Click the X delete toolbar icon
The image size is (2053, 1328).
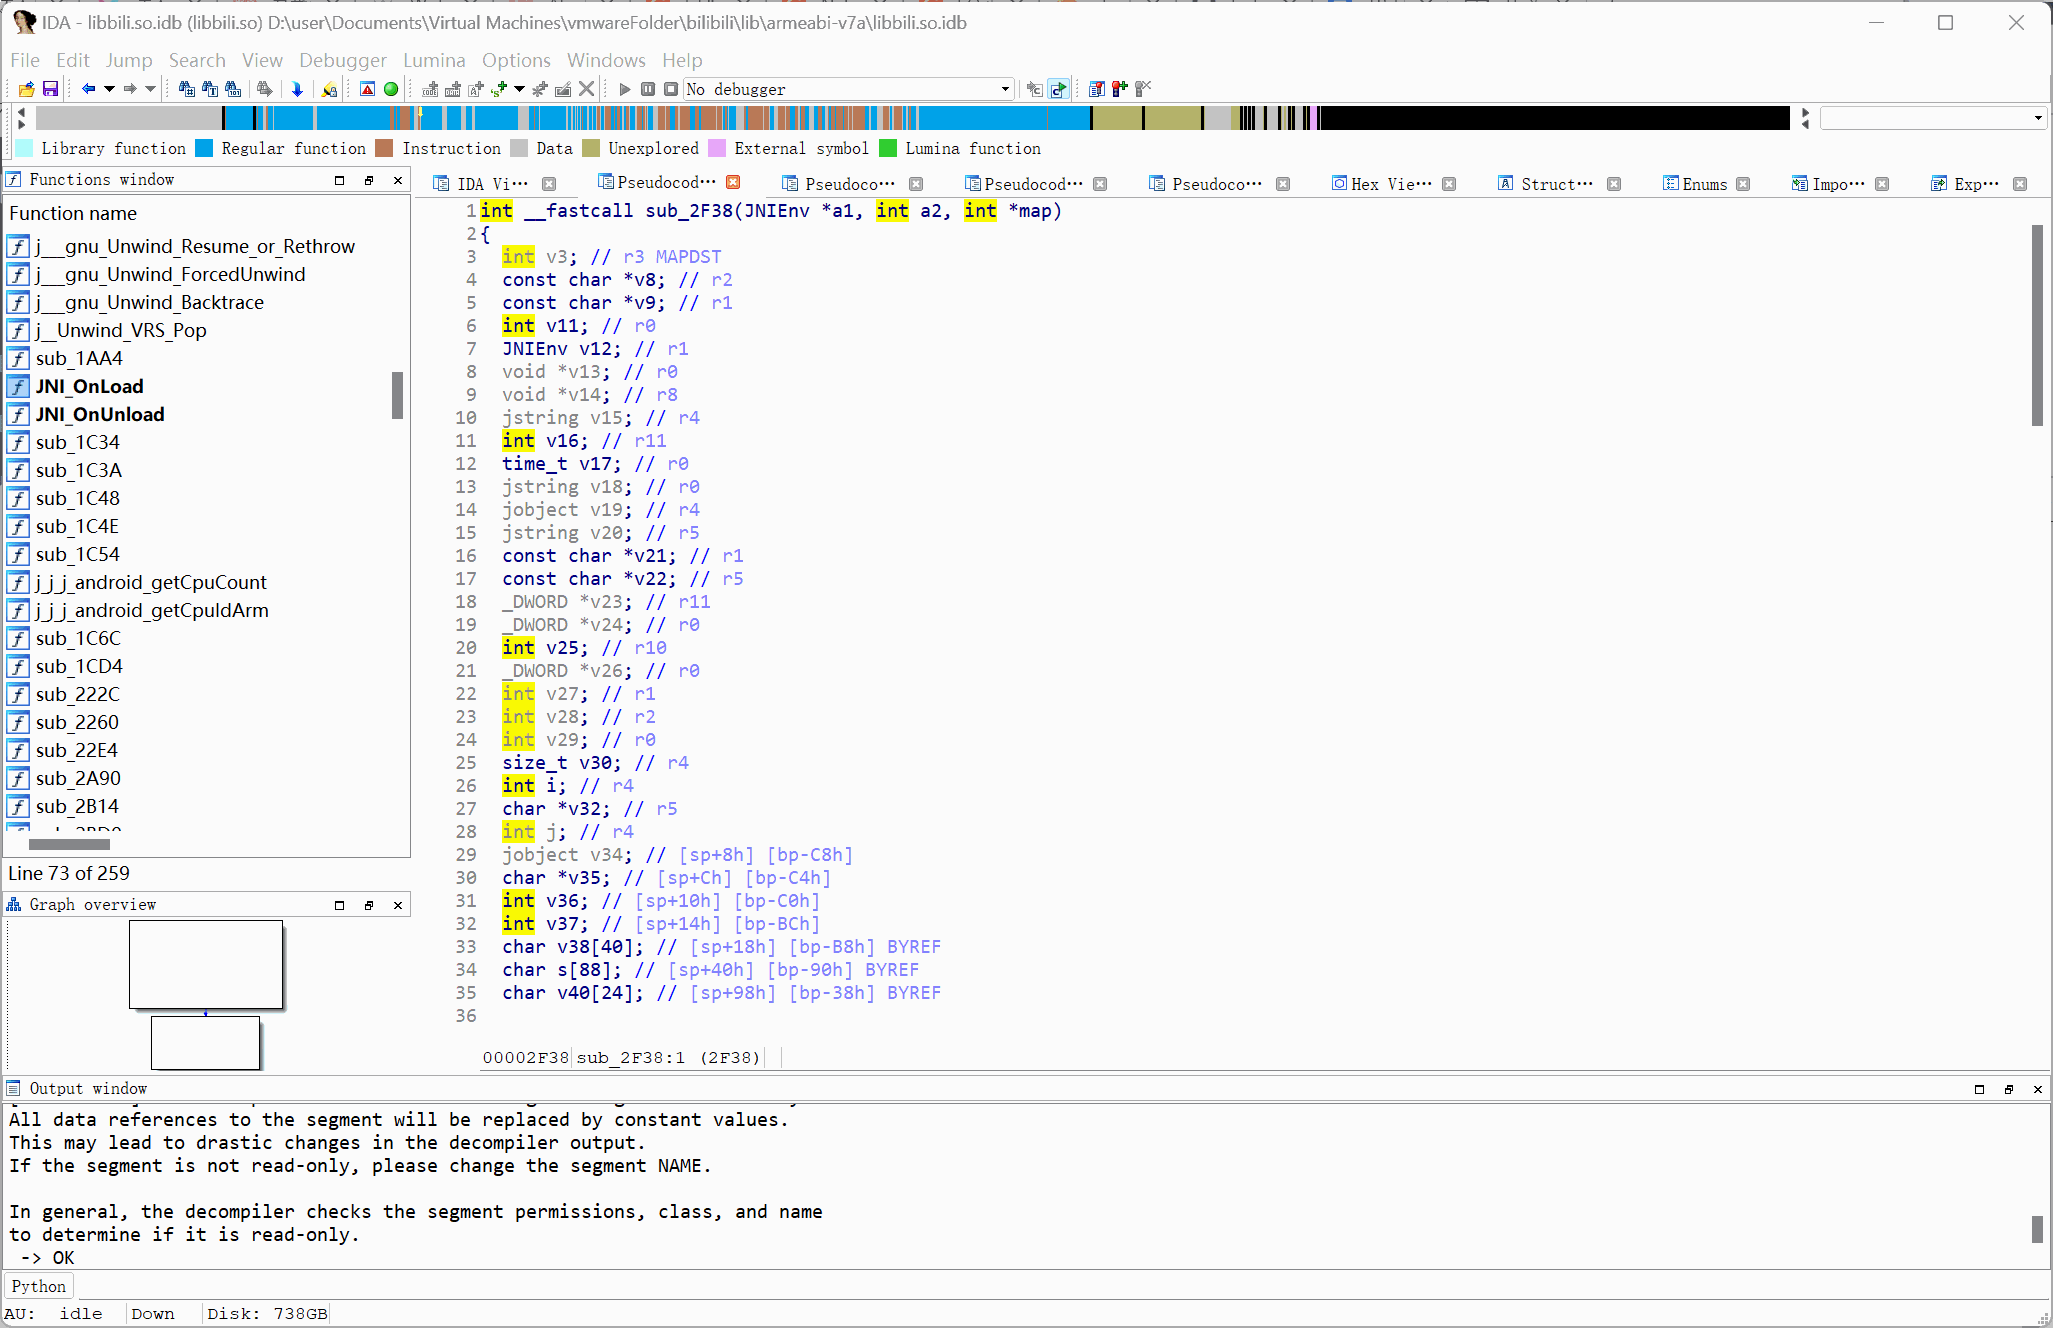pyautogui.click(x=587, y=89)
